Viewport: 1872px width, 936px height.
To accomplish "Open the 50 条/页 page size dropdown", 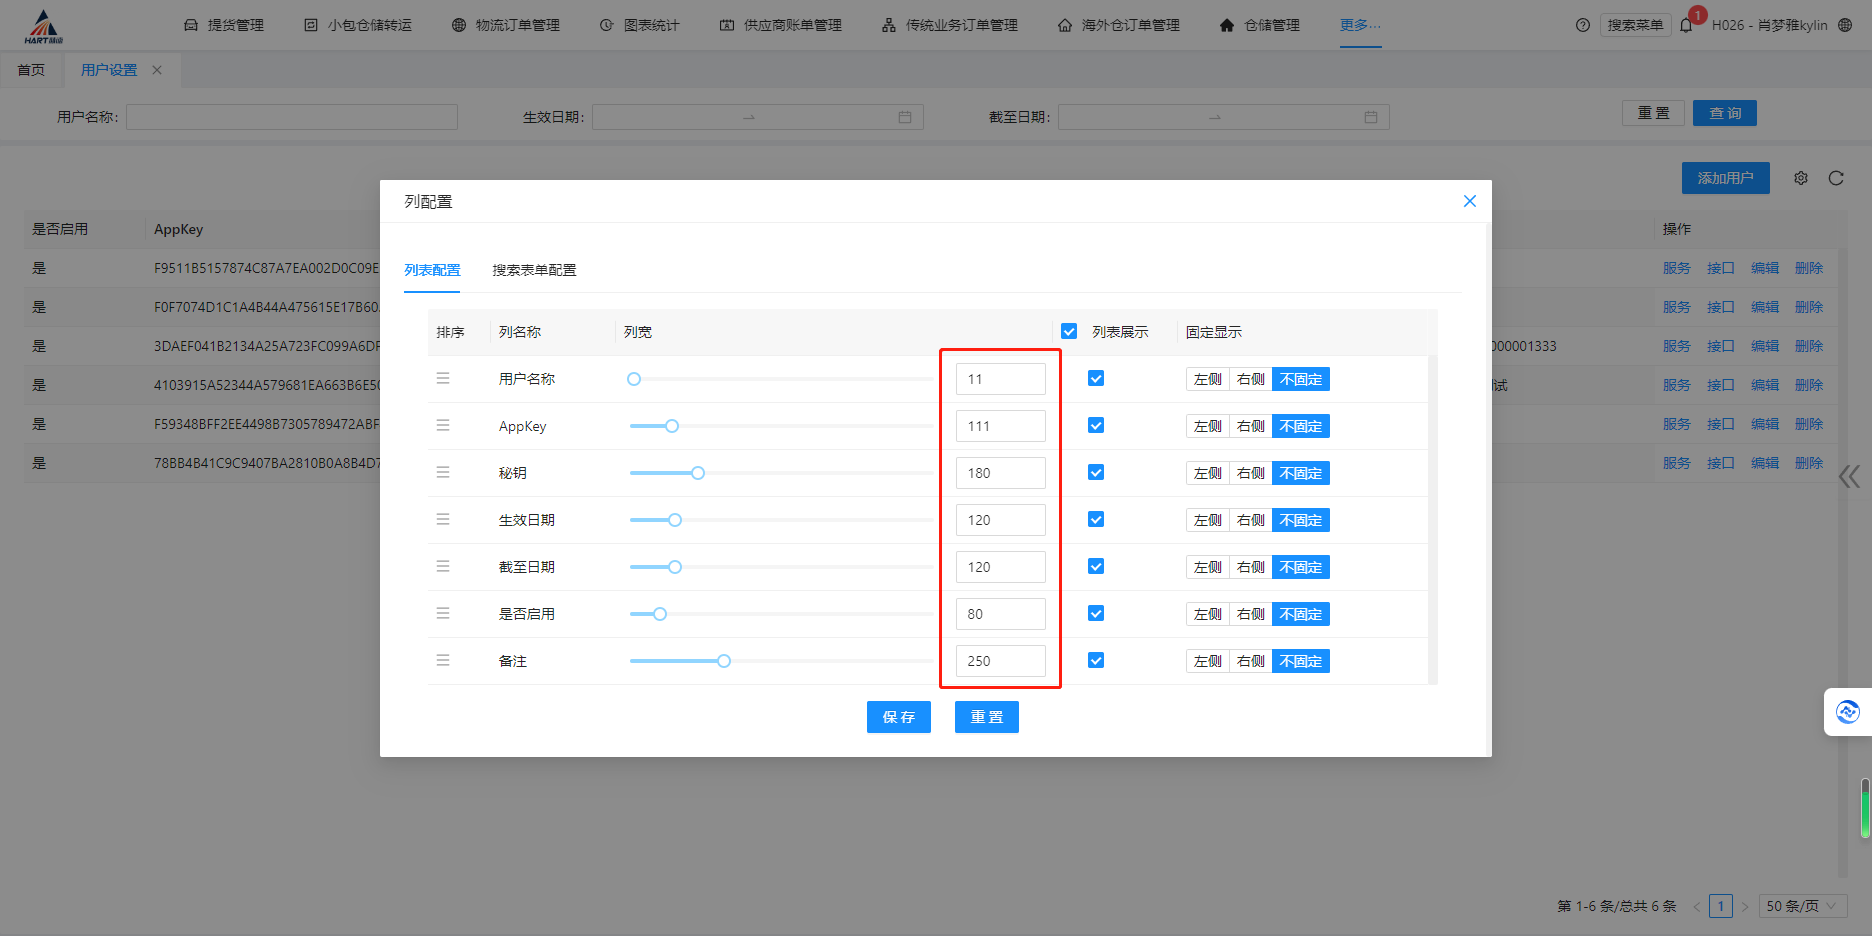I will point(1802,906).
